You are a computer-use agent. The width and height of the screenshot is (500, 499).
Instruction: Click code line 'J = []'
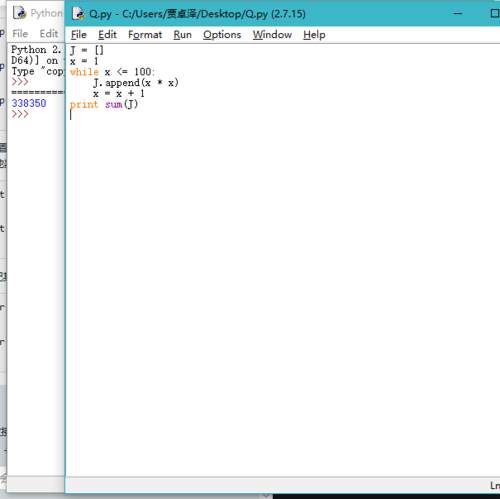(x=87, y=50)
